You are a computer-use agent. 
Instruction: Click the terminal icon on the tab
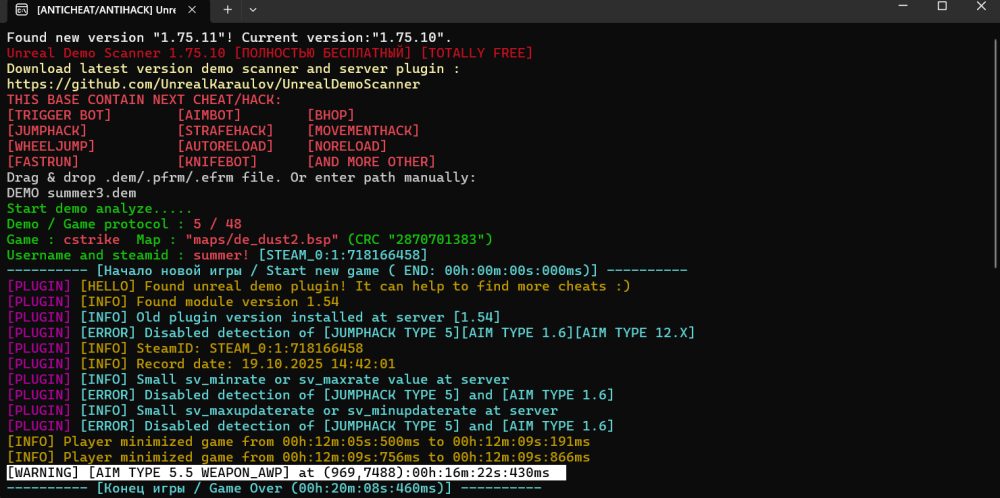point(20,9)
